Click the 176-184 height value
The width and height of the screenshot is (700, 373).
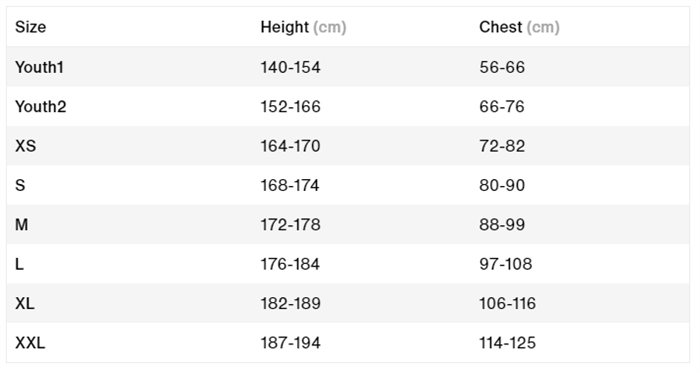290,264
